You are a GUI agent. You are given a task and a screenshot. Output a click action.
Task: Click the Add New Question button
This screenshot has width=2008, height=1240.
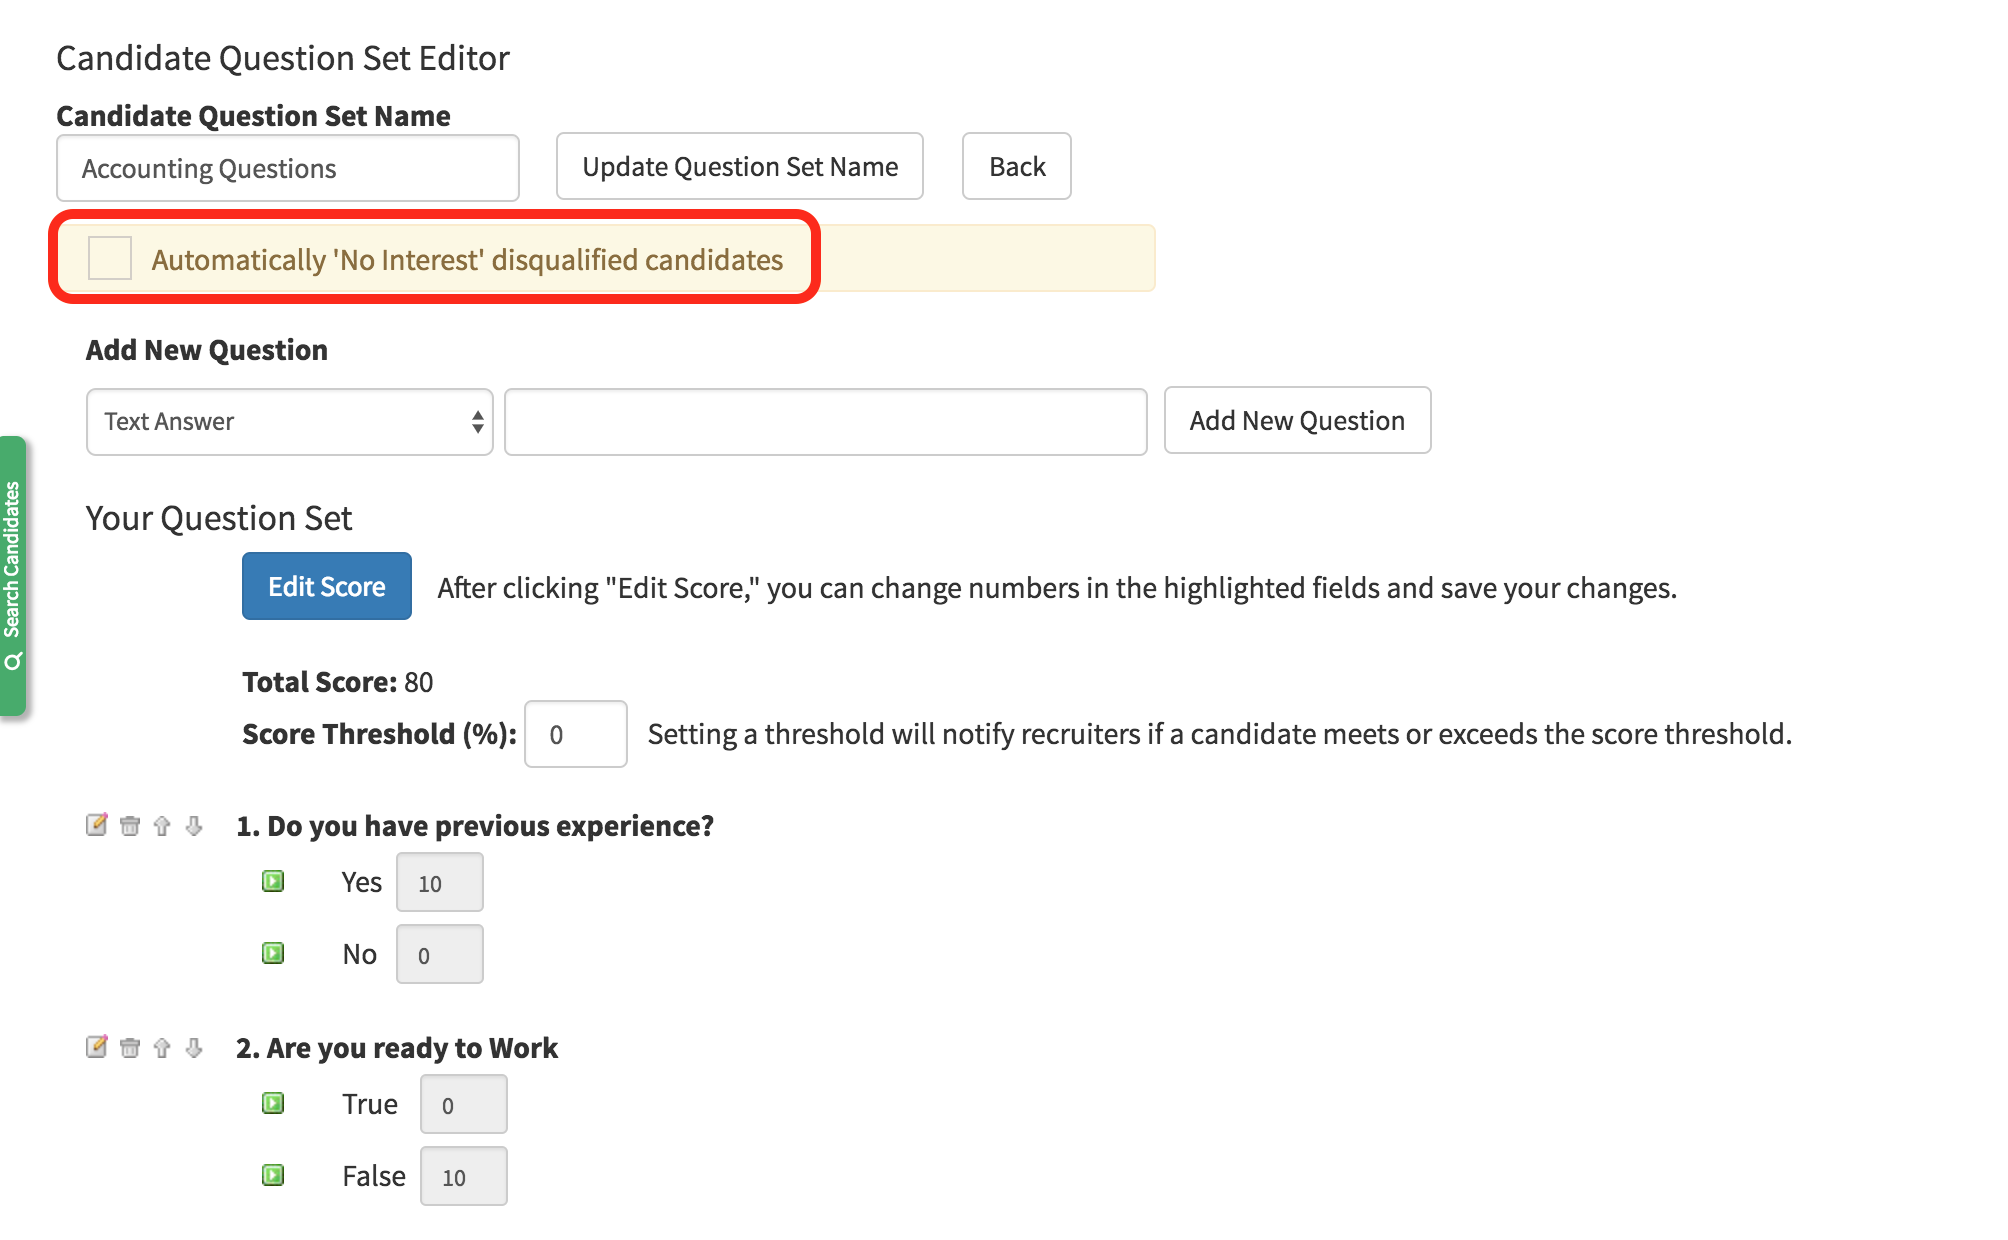[1297, 421]
